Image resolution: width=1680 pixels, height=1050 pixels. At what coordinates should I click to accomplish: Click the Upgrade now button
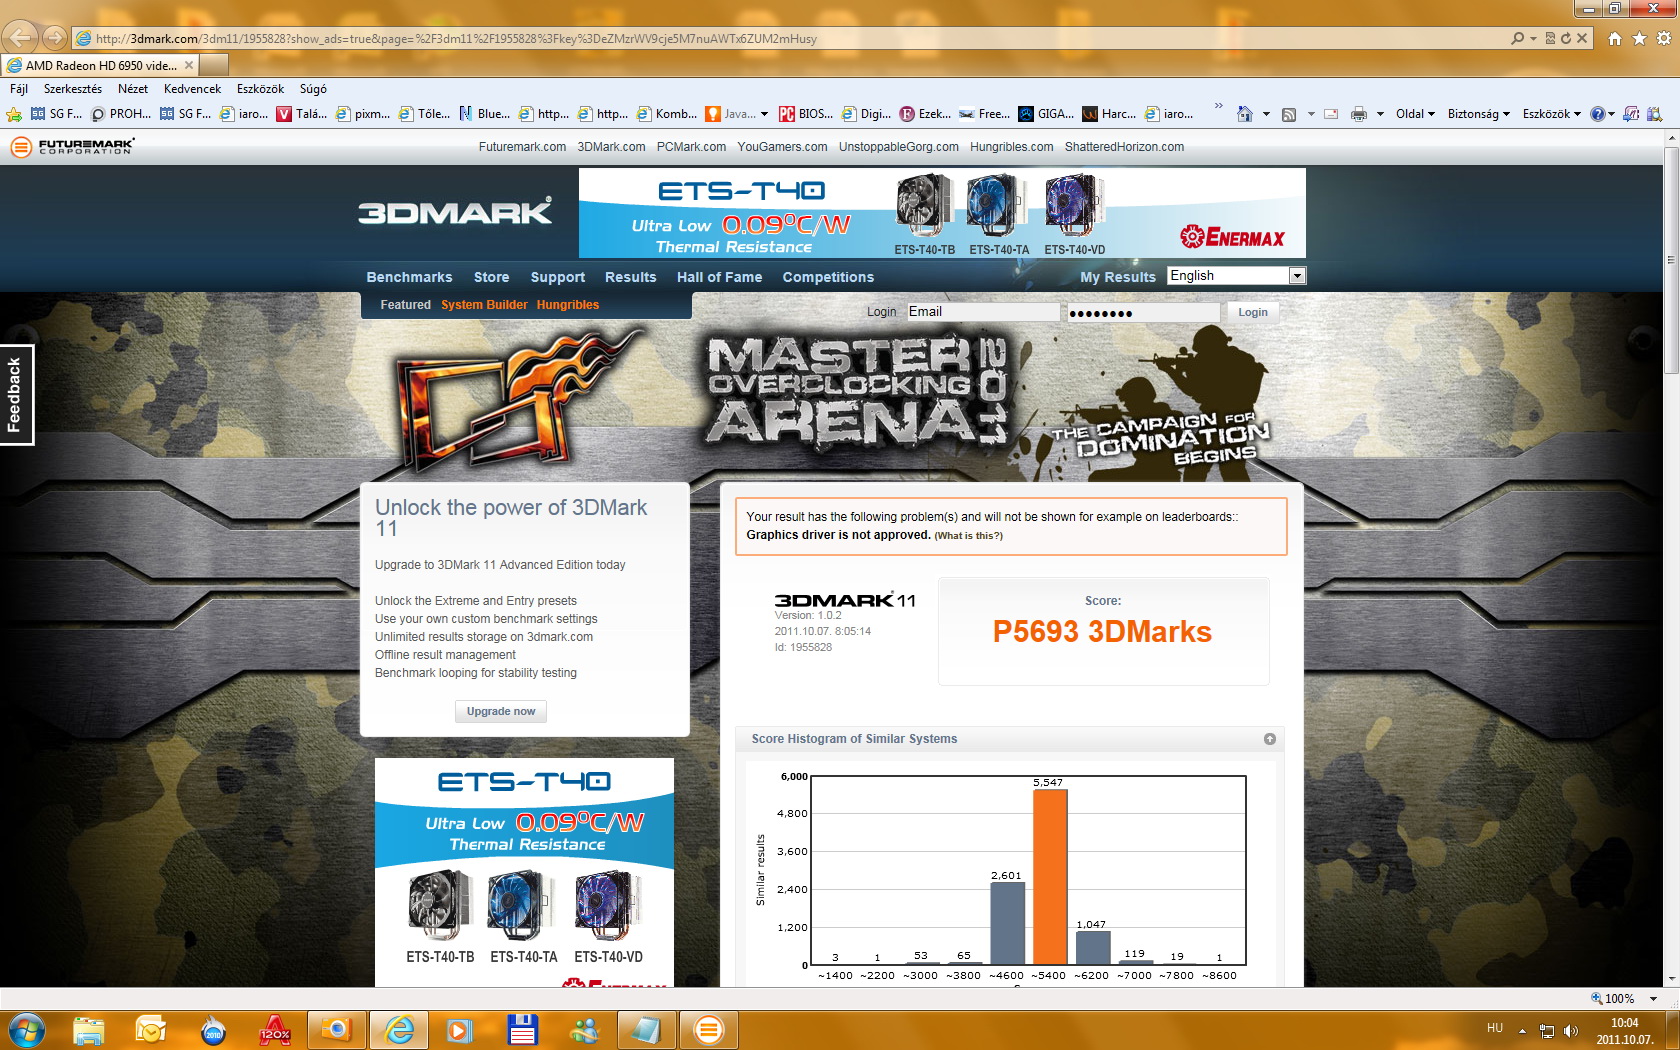[501, 711]
